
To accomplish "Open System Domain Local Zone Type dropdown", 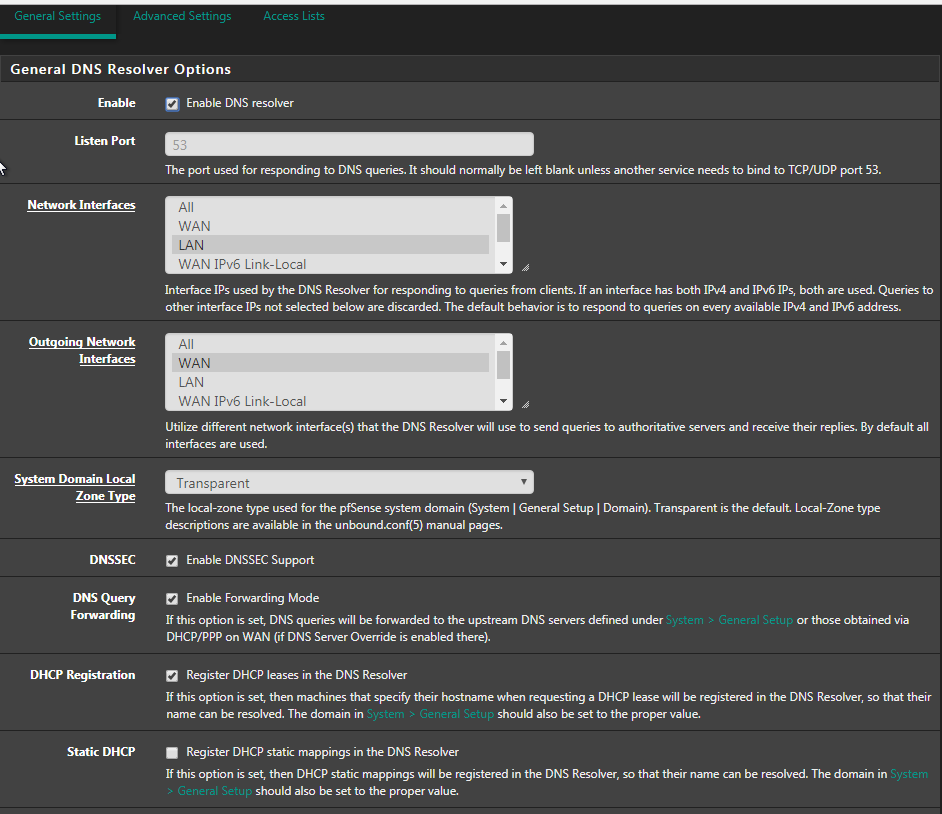I will pyautogui.click(x=348, y=483).
